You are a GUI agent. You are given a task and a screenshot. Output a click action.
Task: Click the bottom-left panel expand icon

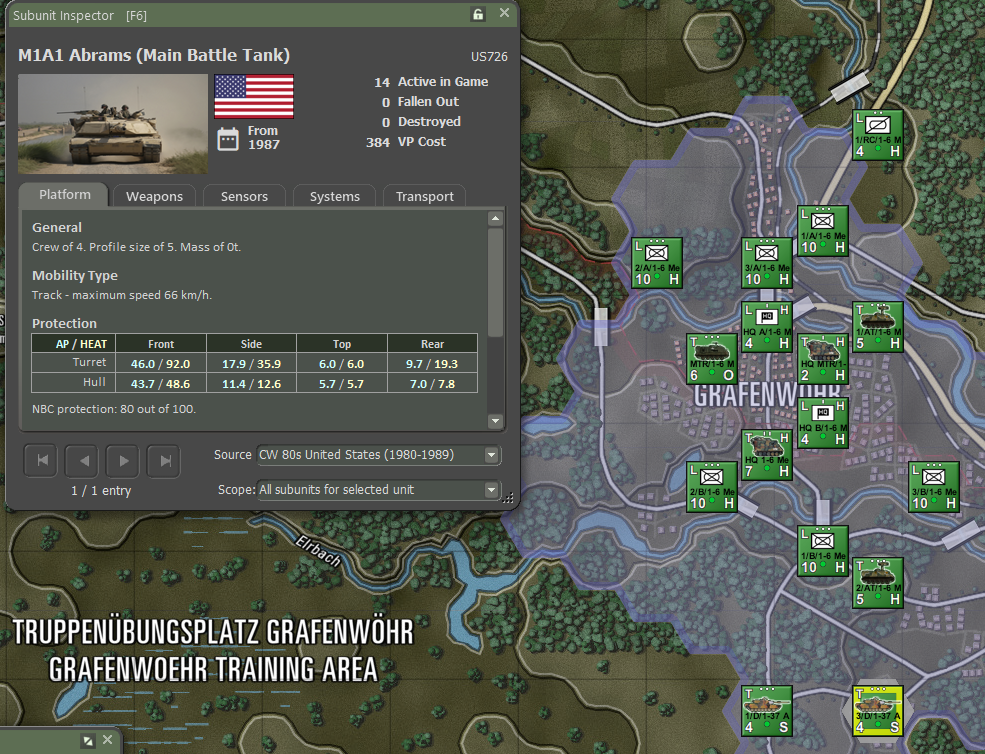88,741
